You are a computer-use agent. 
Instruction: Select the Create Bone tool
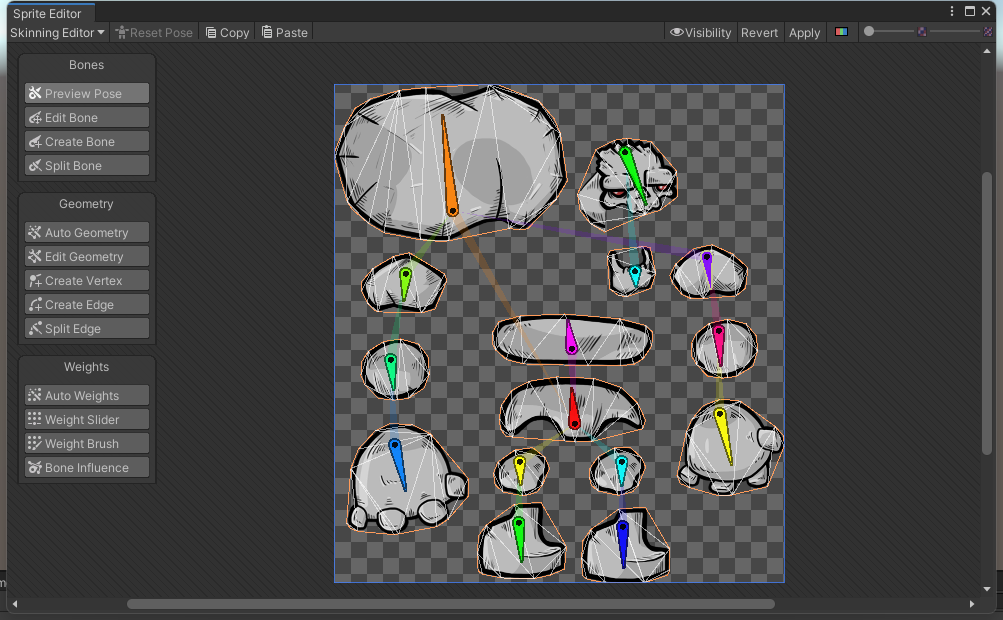pos(86,141)
